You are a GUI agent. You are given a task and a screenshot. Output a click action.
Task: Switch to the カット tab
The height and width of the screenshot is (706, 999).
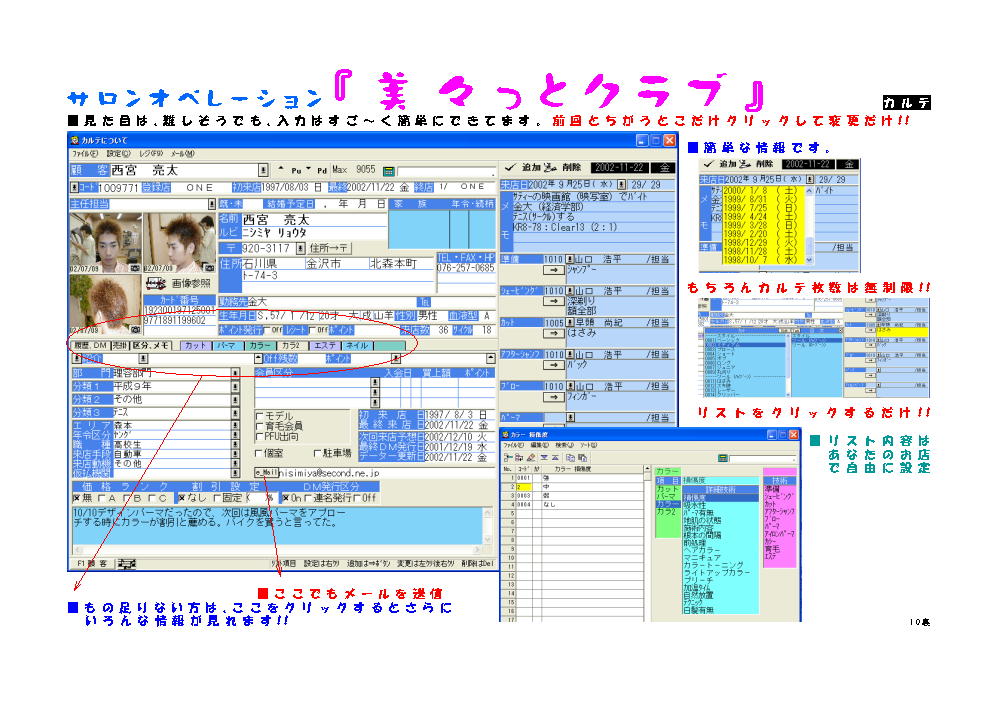pyautogui.click(x=196, y=345)
